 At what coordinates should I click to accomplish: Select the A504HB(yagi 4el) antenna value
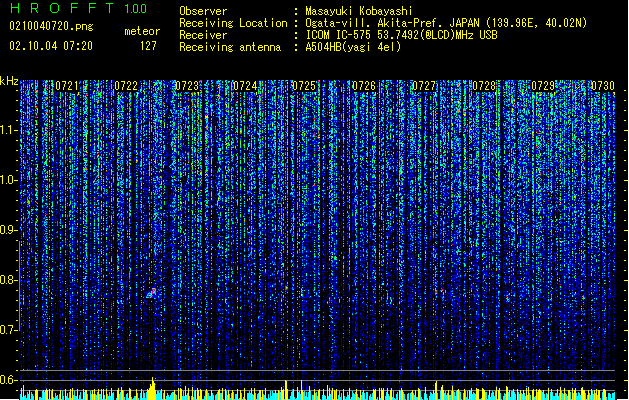[353, 47]
